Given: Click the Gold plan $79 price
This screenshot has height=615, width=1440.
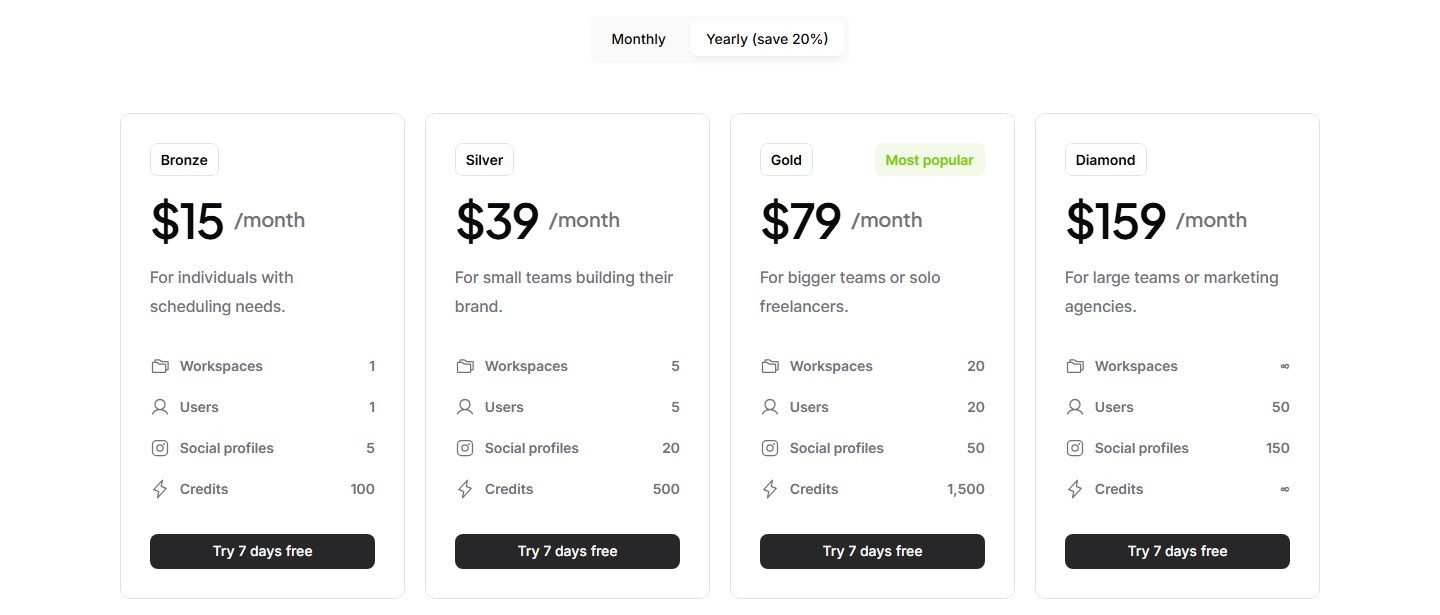Looking at the screenshot, I should pos(801,221).
